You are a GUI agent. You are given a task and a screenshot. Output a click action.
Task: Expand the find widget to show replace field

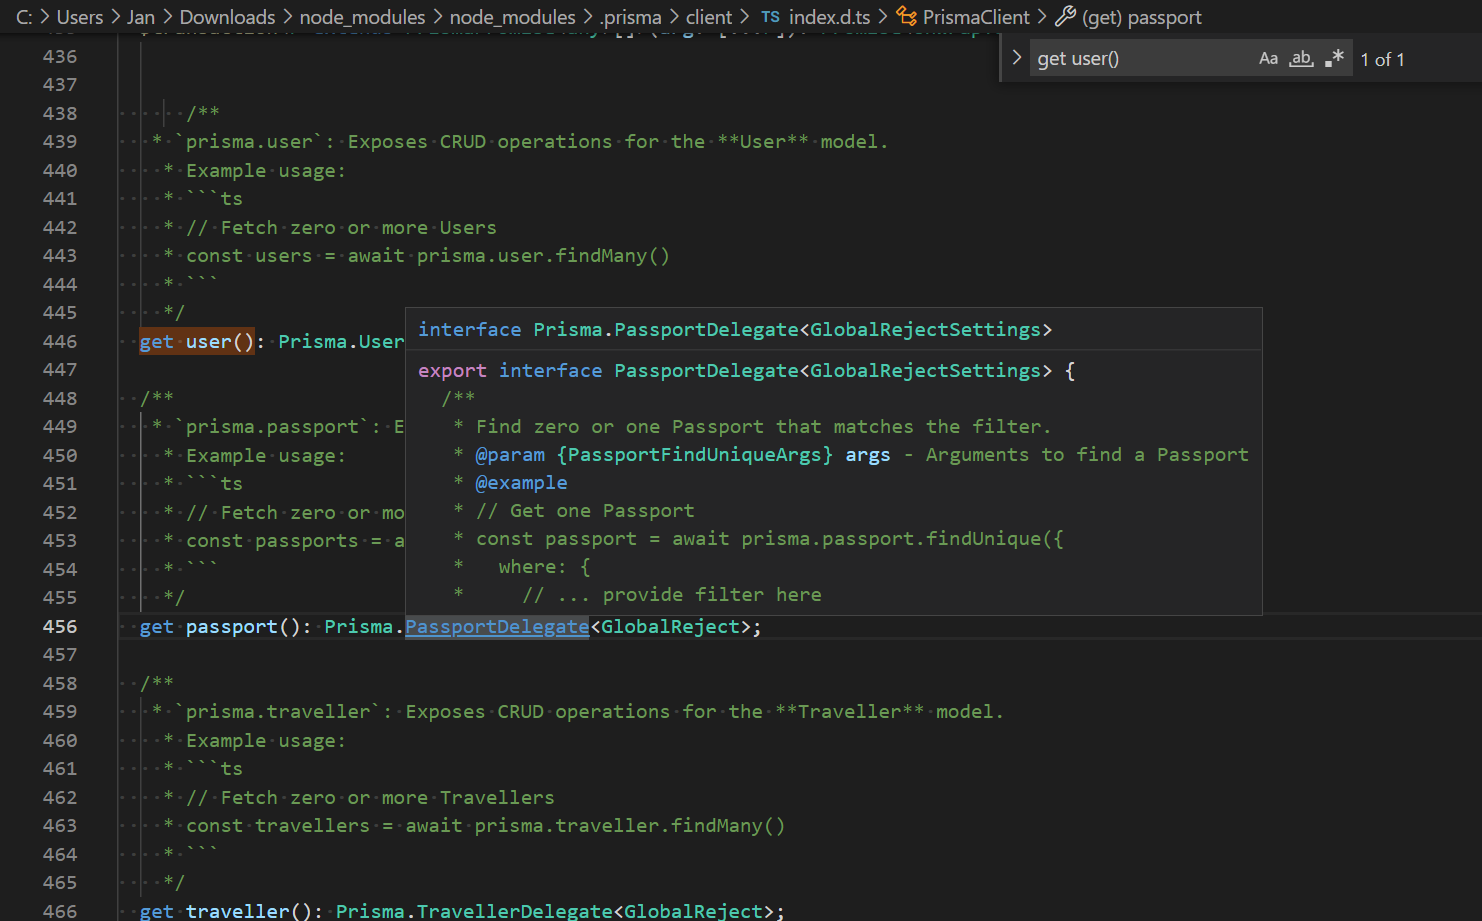pyautogui.click(x=1016, y=58)
